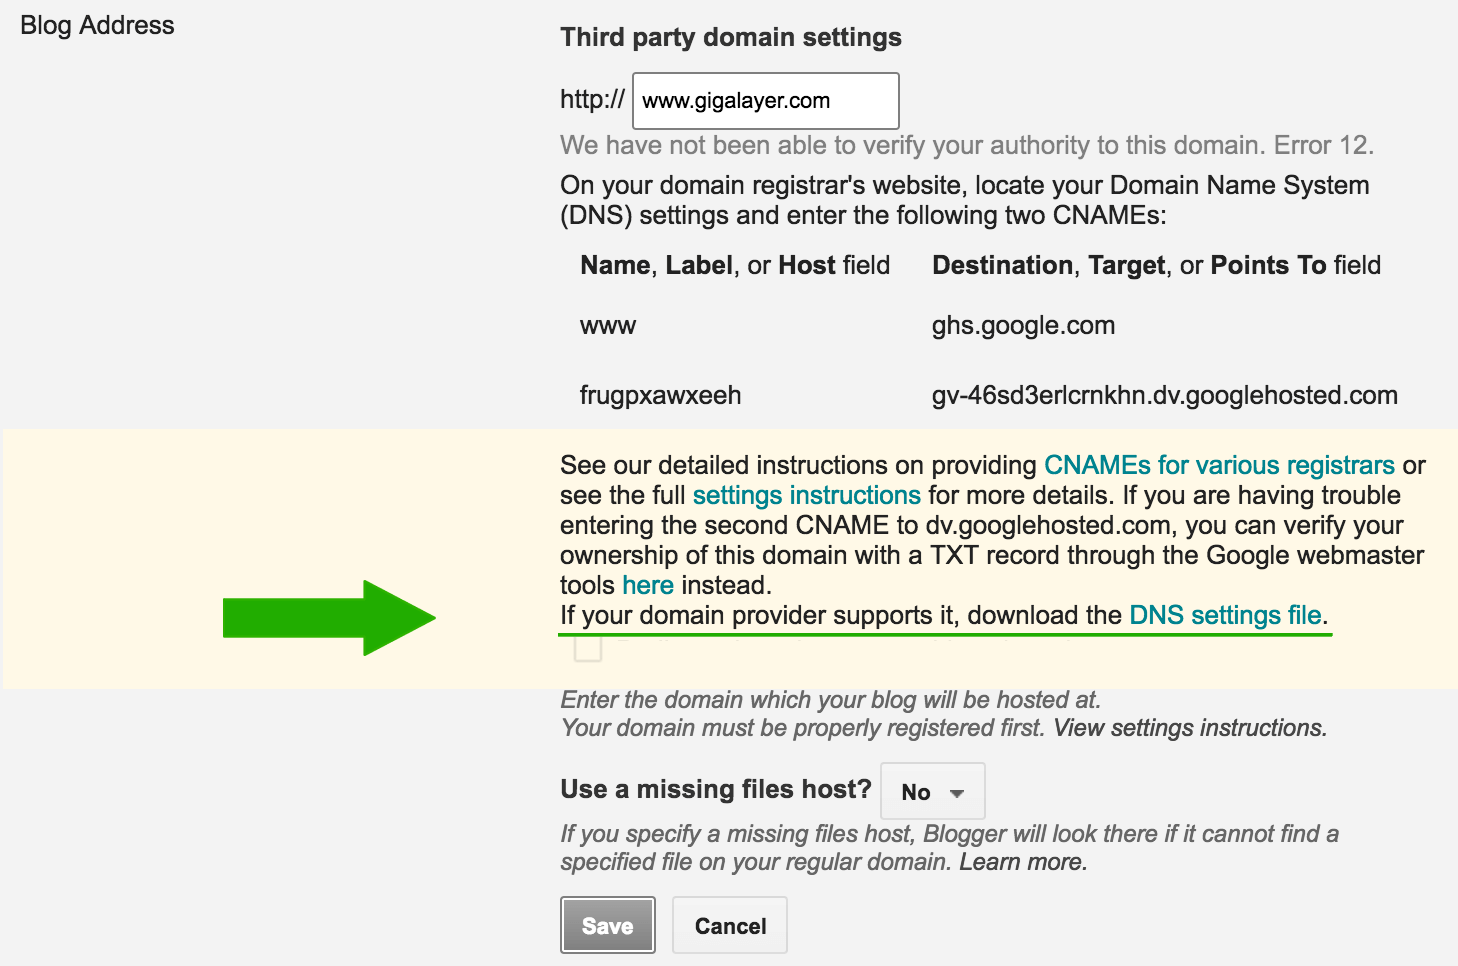Click the www.gigalayer.com domain input field

(x=765, y=101)
